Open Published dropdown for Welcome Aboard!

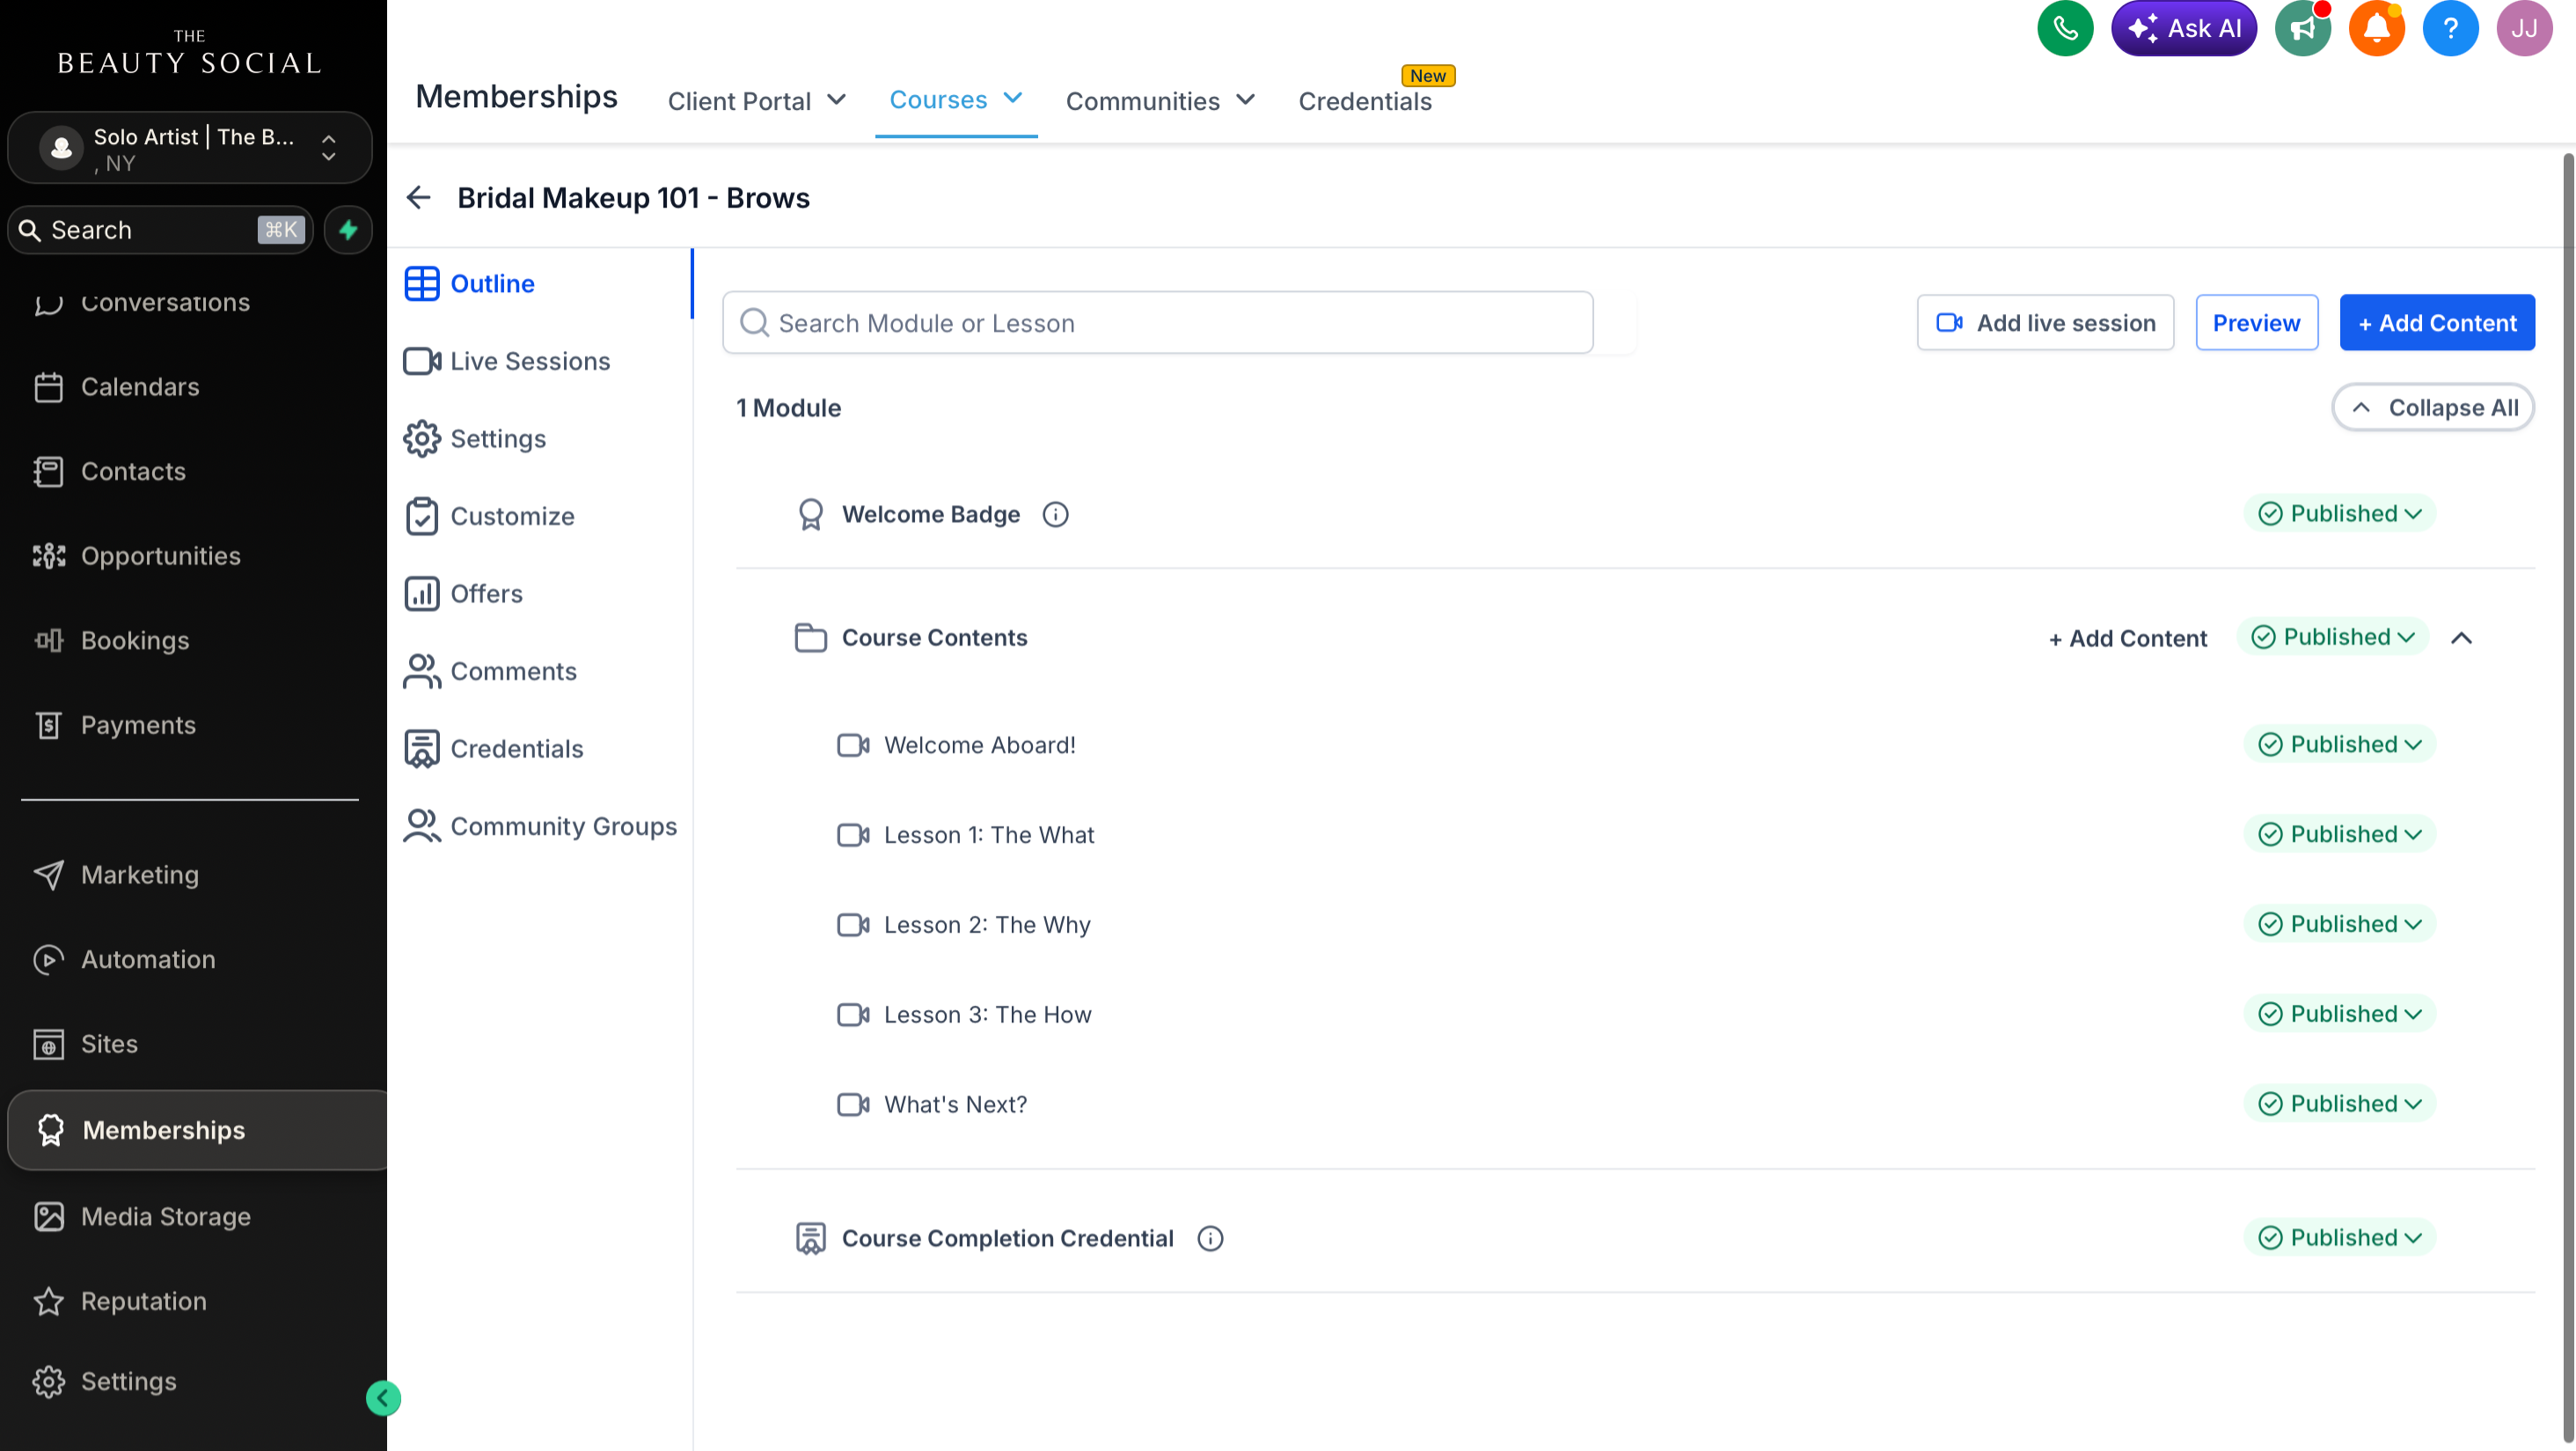(x=2339, y=744)
